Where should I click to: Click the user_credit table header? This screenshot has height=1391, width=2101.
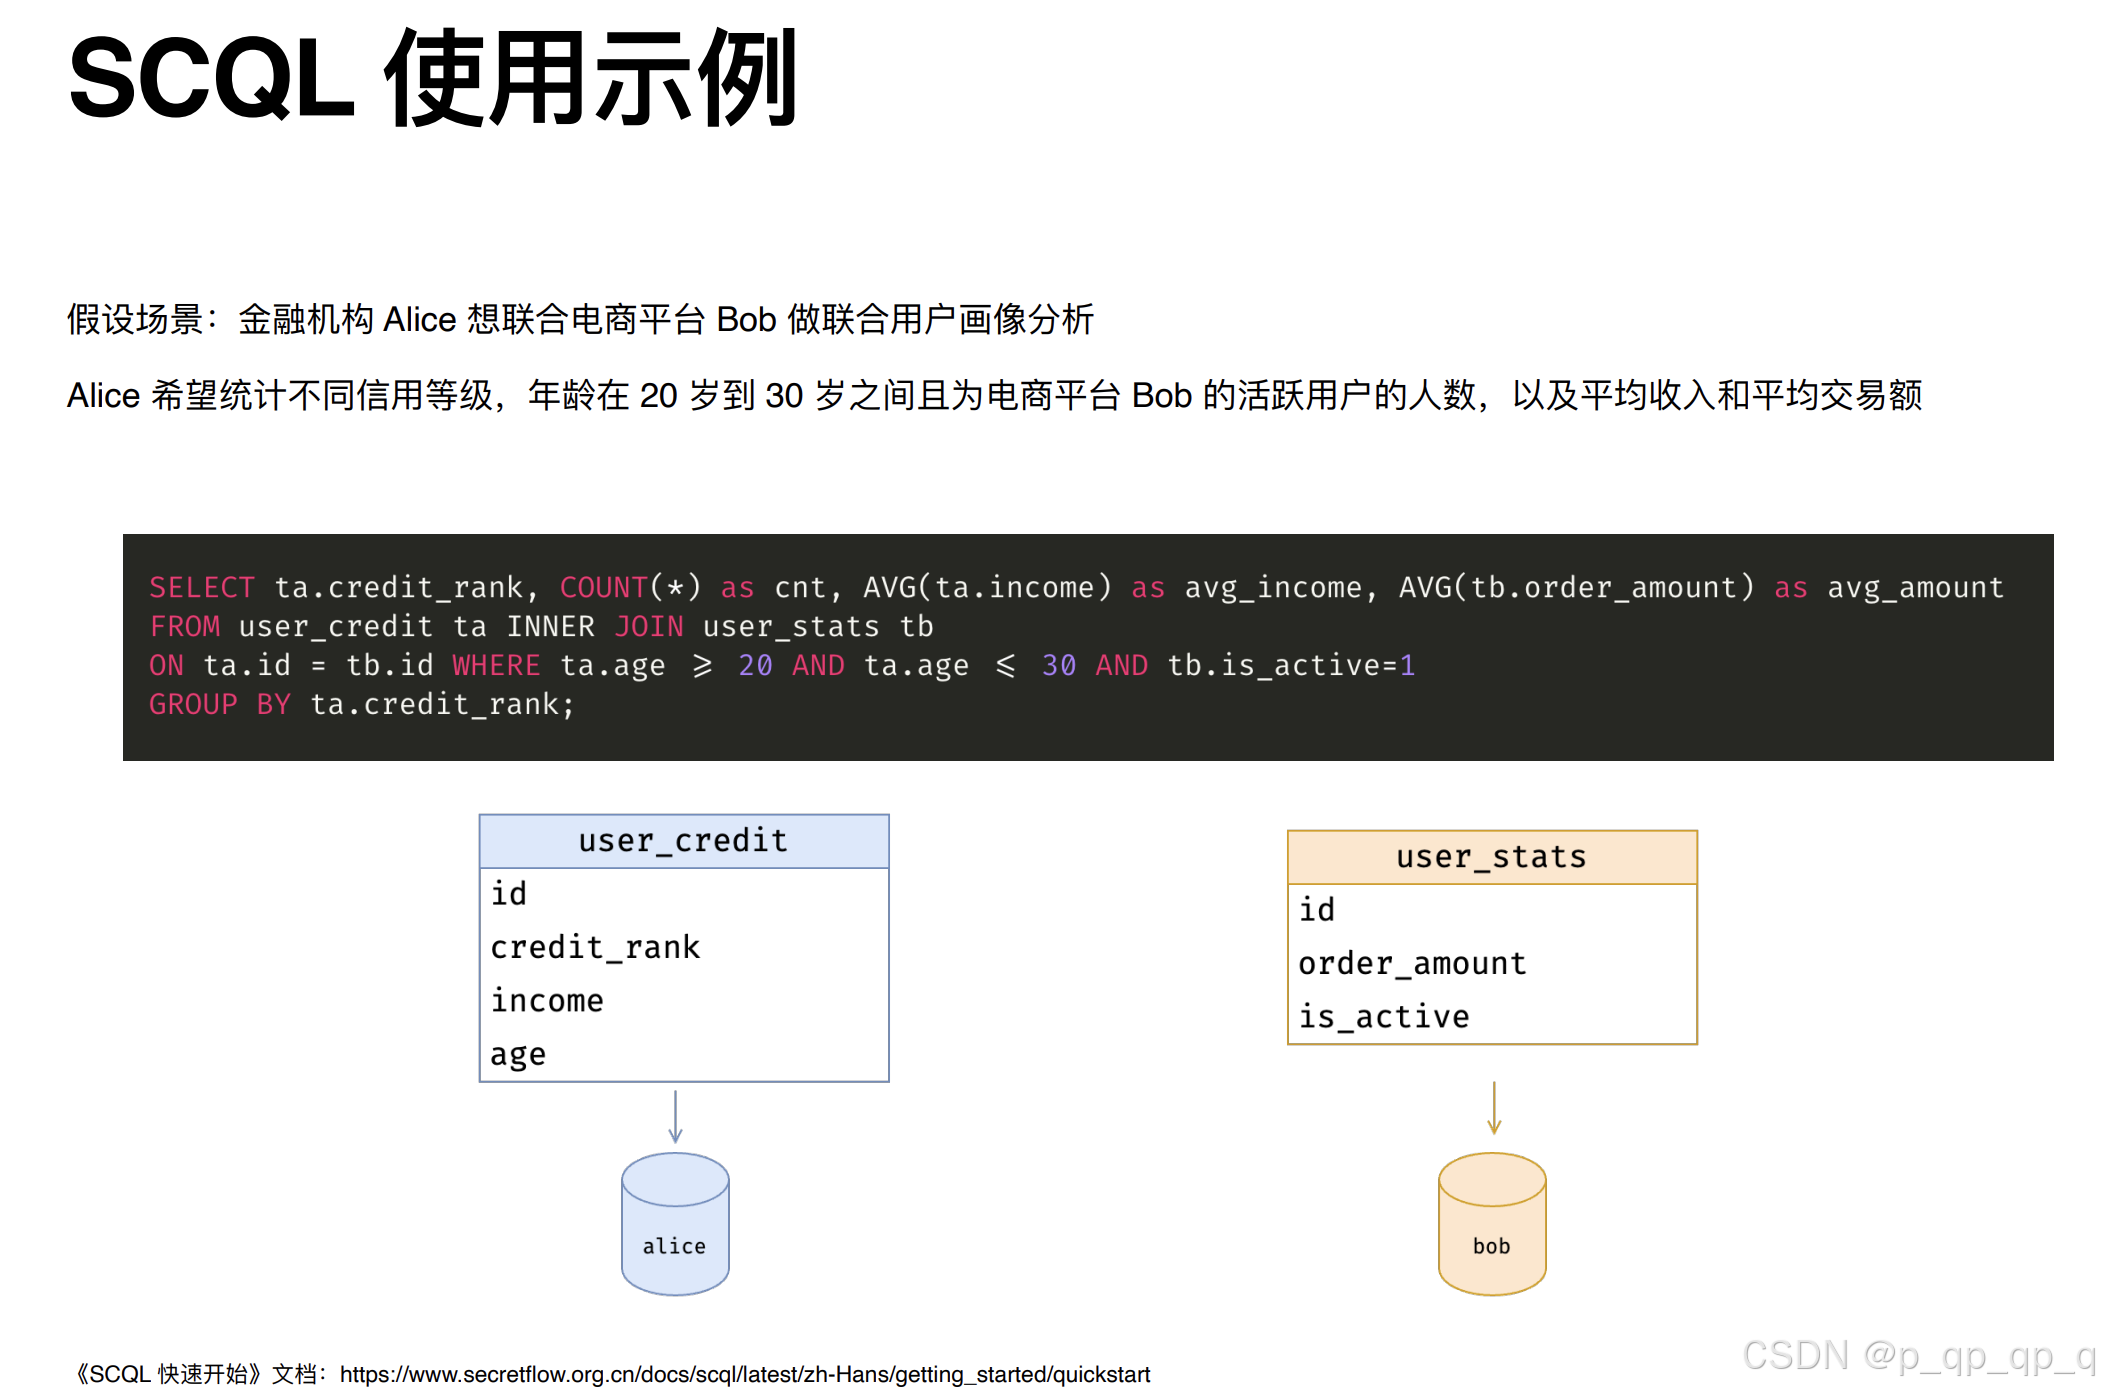pos(684,841)
